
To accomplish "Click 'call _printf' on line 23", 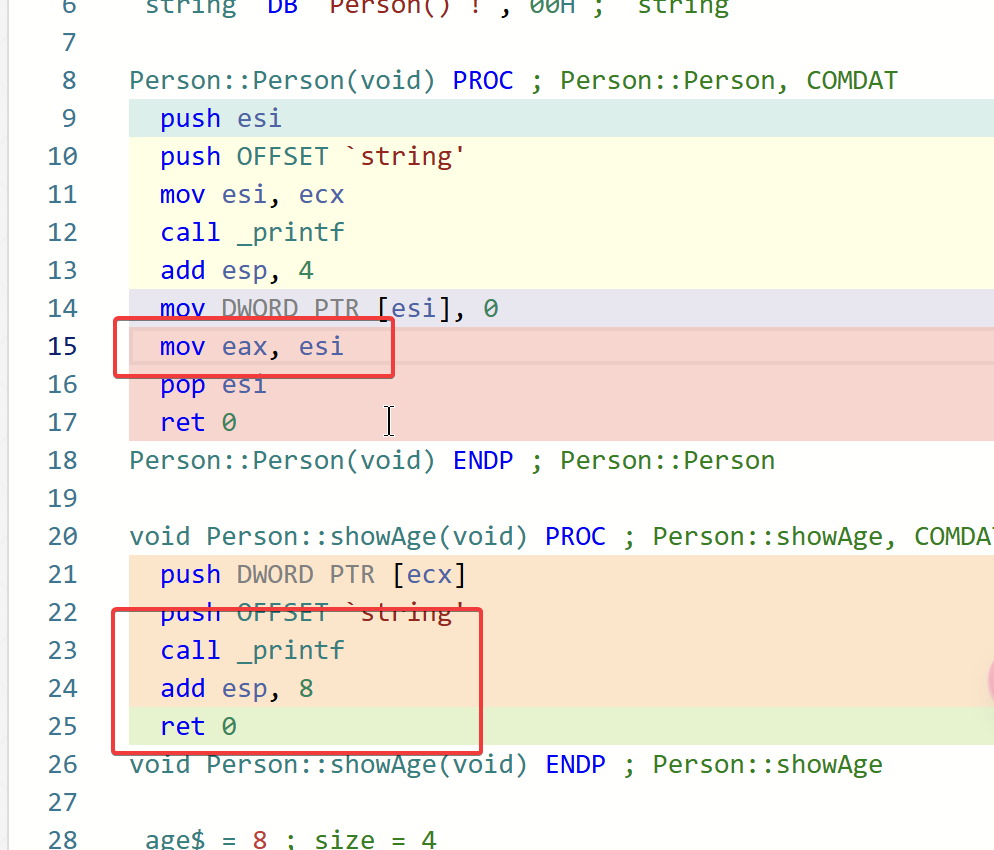I will click(x=252, y=651).
